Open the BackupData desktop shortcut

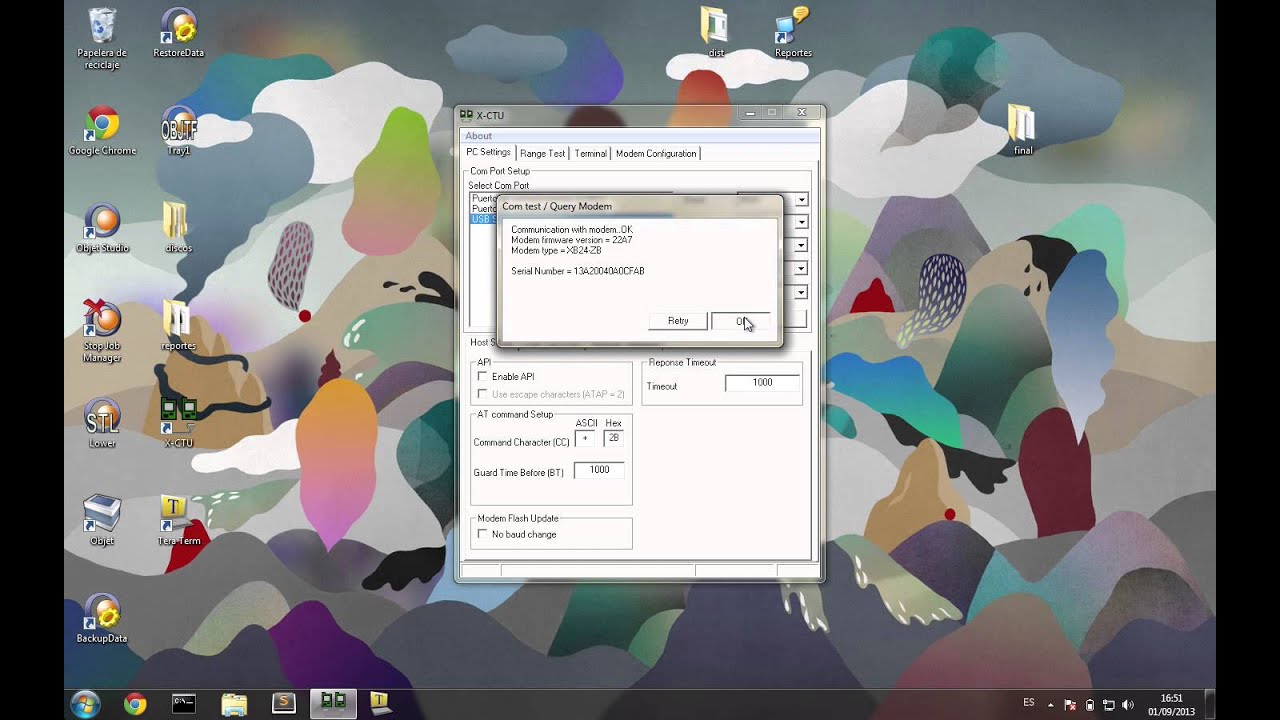(102, 619)
